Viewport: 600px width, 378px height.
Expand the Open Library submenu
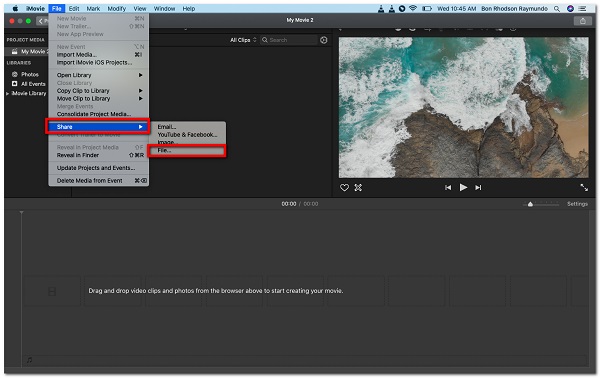[x=99, y=75]
